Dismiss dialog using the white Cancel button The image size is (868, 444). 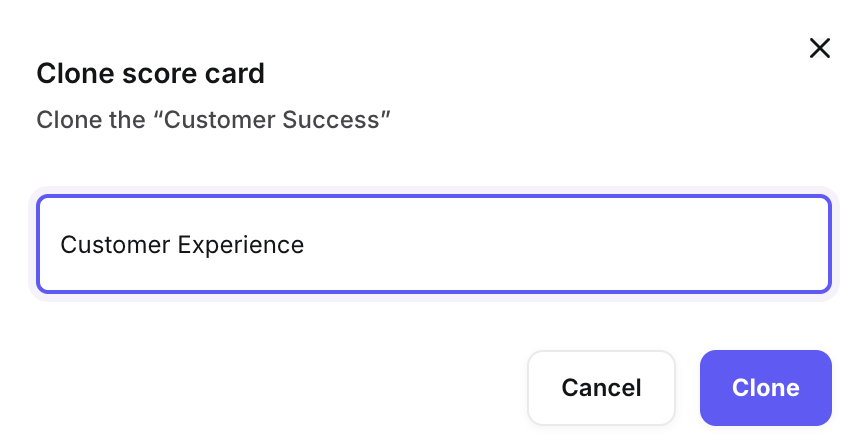point(601,388)
